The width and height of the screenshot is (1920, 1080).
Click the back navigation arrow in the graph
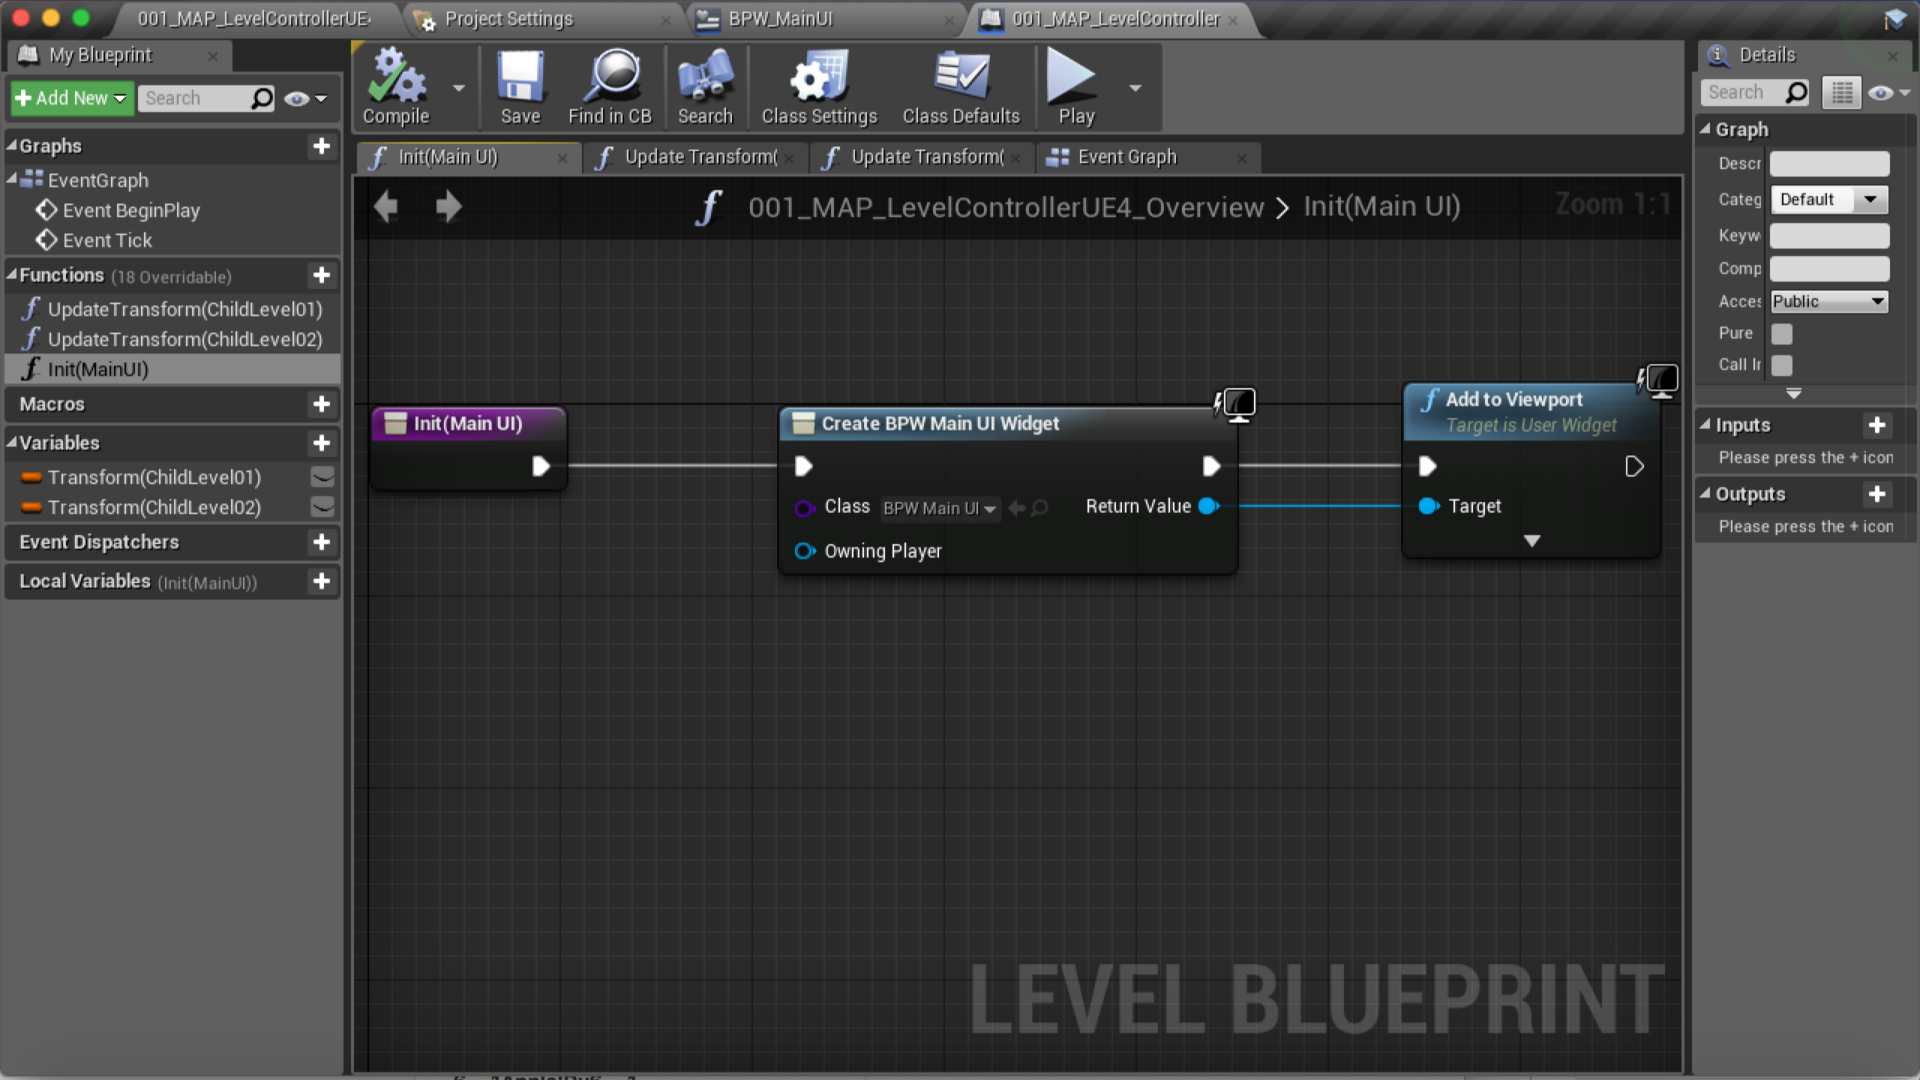(x=385, y=206)
